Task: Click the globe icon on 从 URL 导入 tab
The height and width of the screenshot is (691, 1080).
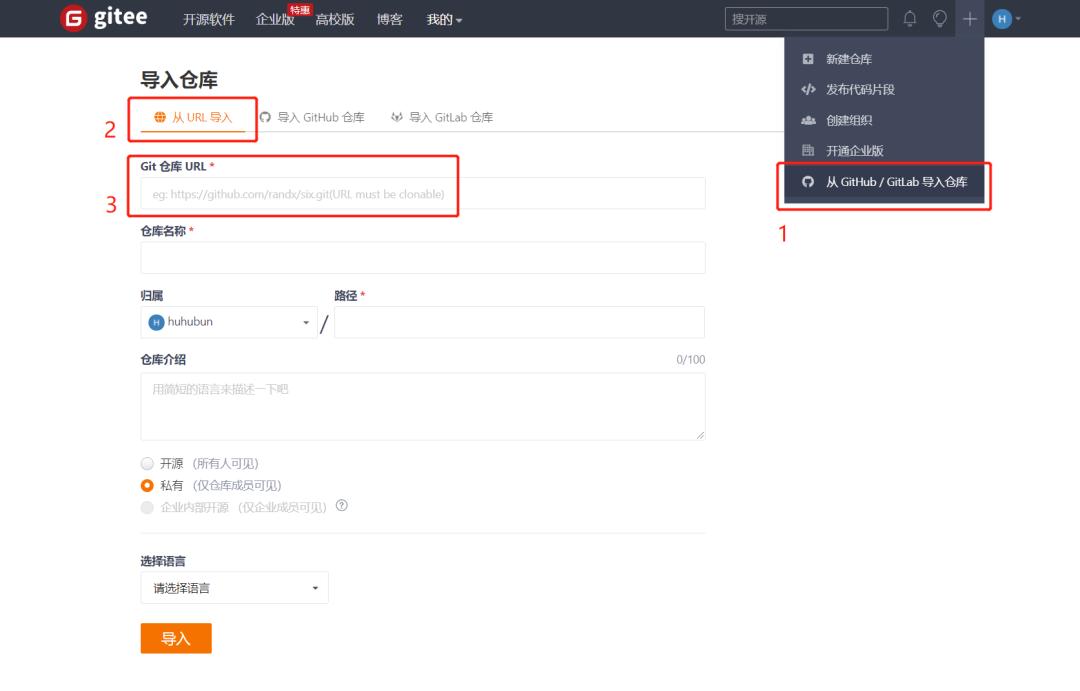Action: (159, 117)
